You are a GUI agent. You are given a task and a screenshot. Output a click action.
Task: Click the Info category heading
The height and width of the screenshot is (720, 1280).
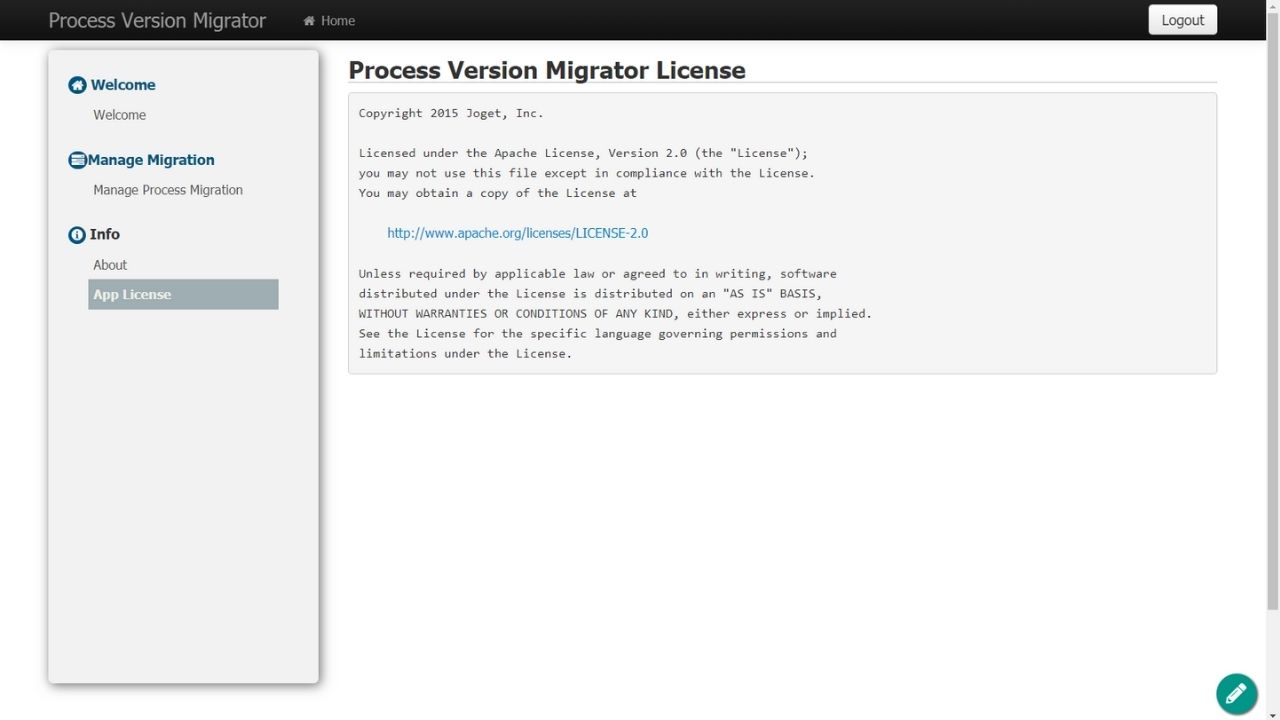105,234
